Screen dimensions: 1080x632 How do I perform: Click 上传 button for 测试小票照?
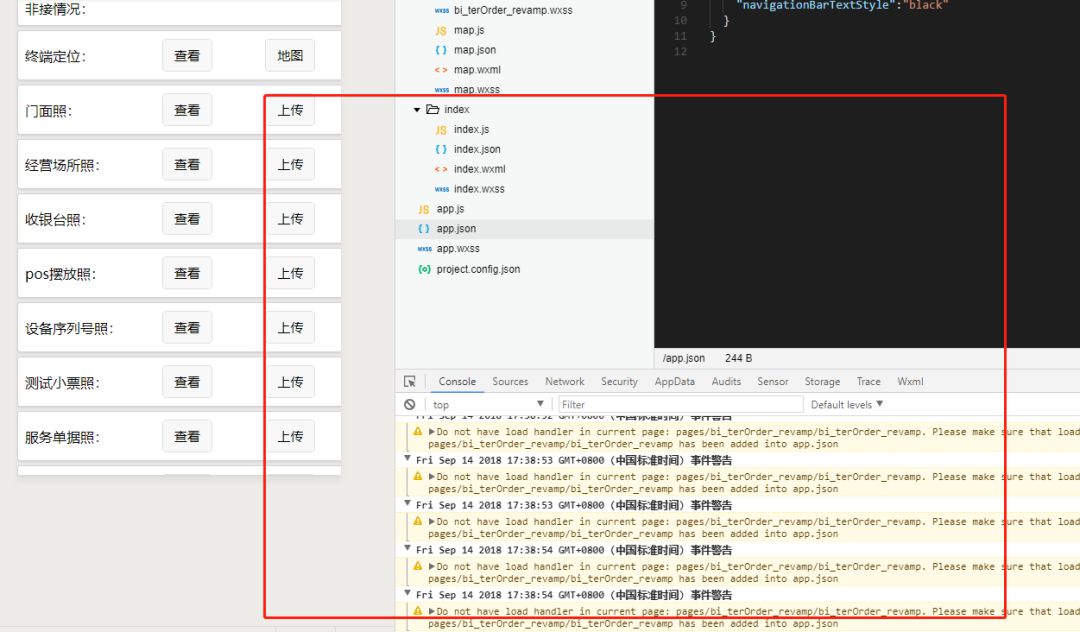pyautogui.click(x=290, y=382)
